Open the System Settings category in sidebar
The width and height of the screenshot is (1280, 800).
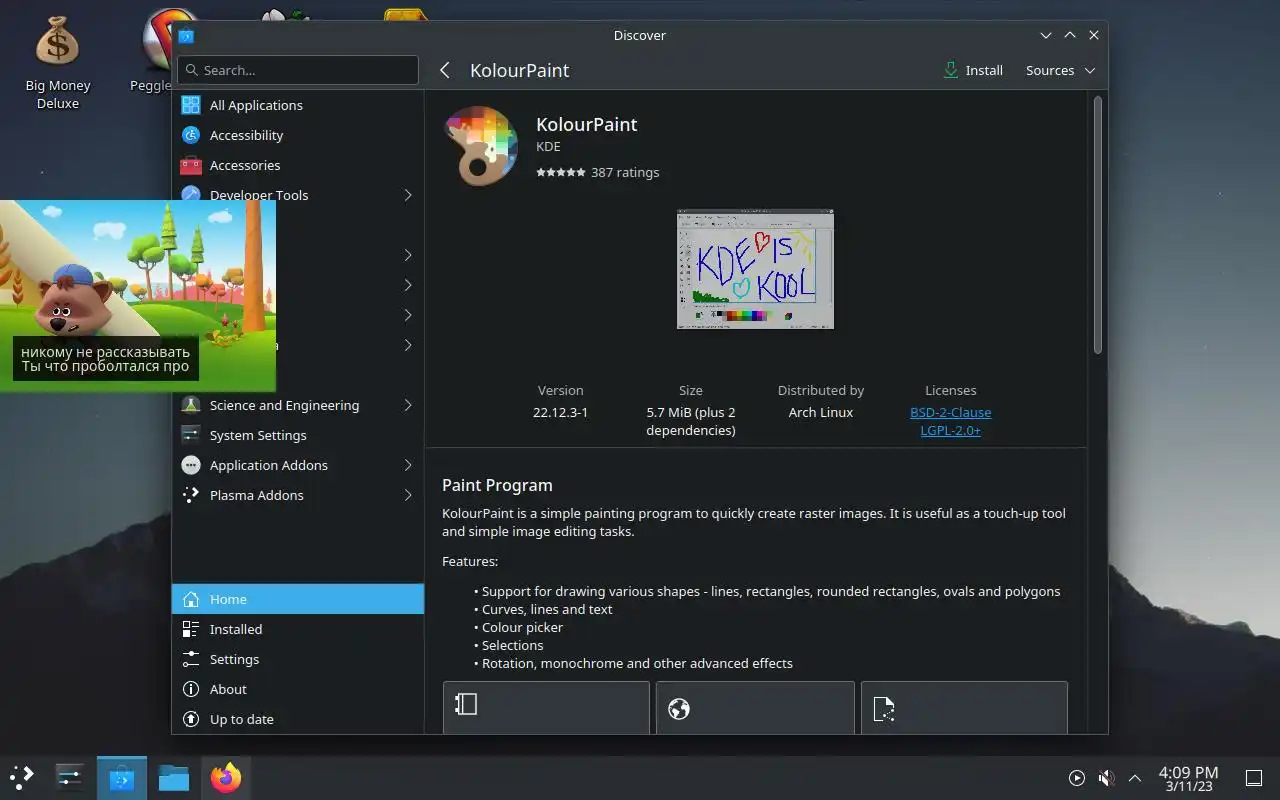tap(298, 435)
